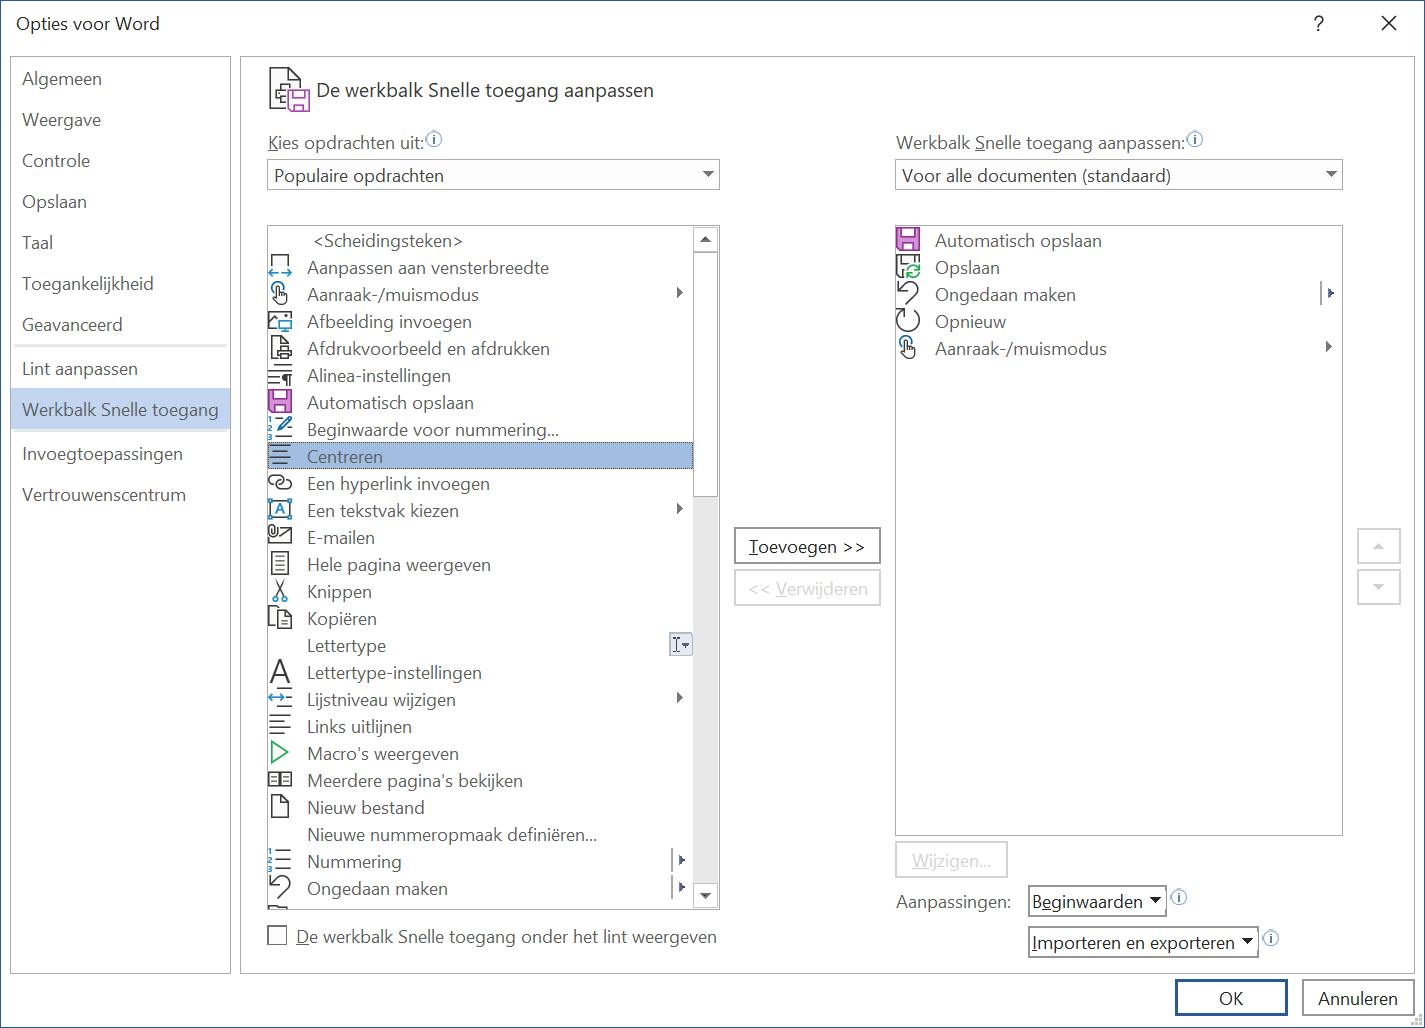Click the Centreren alignment icon

click(280, 457)
